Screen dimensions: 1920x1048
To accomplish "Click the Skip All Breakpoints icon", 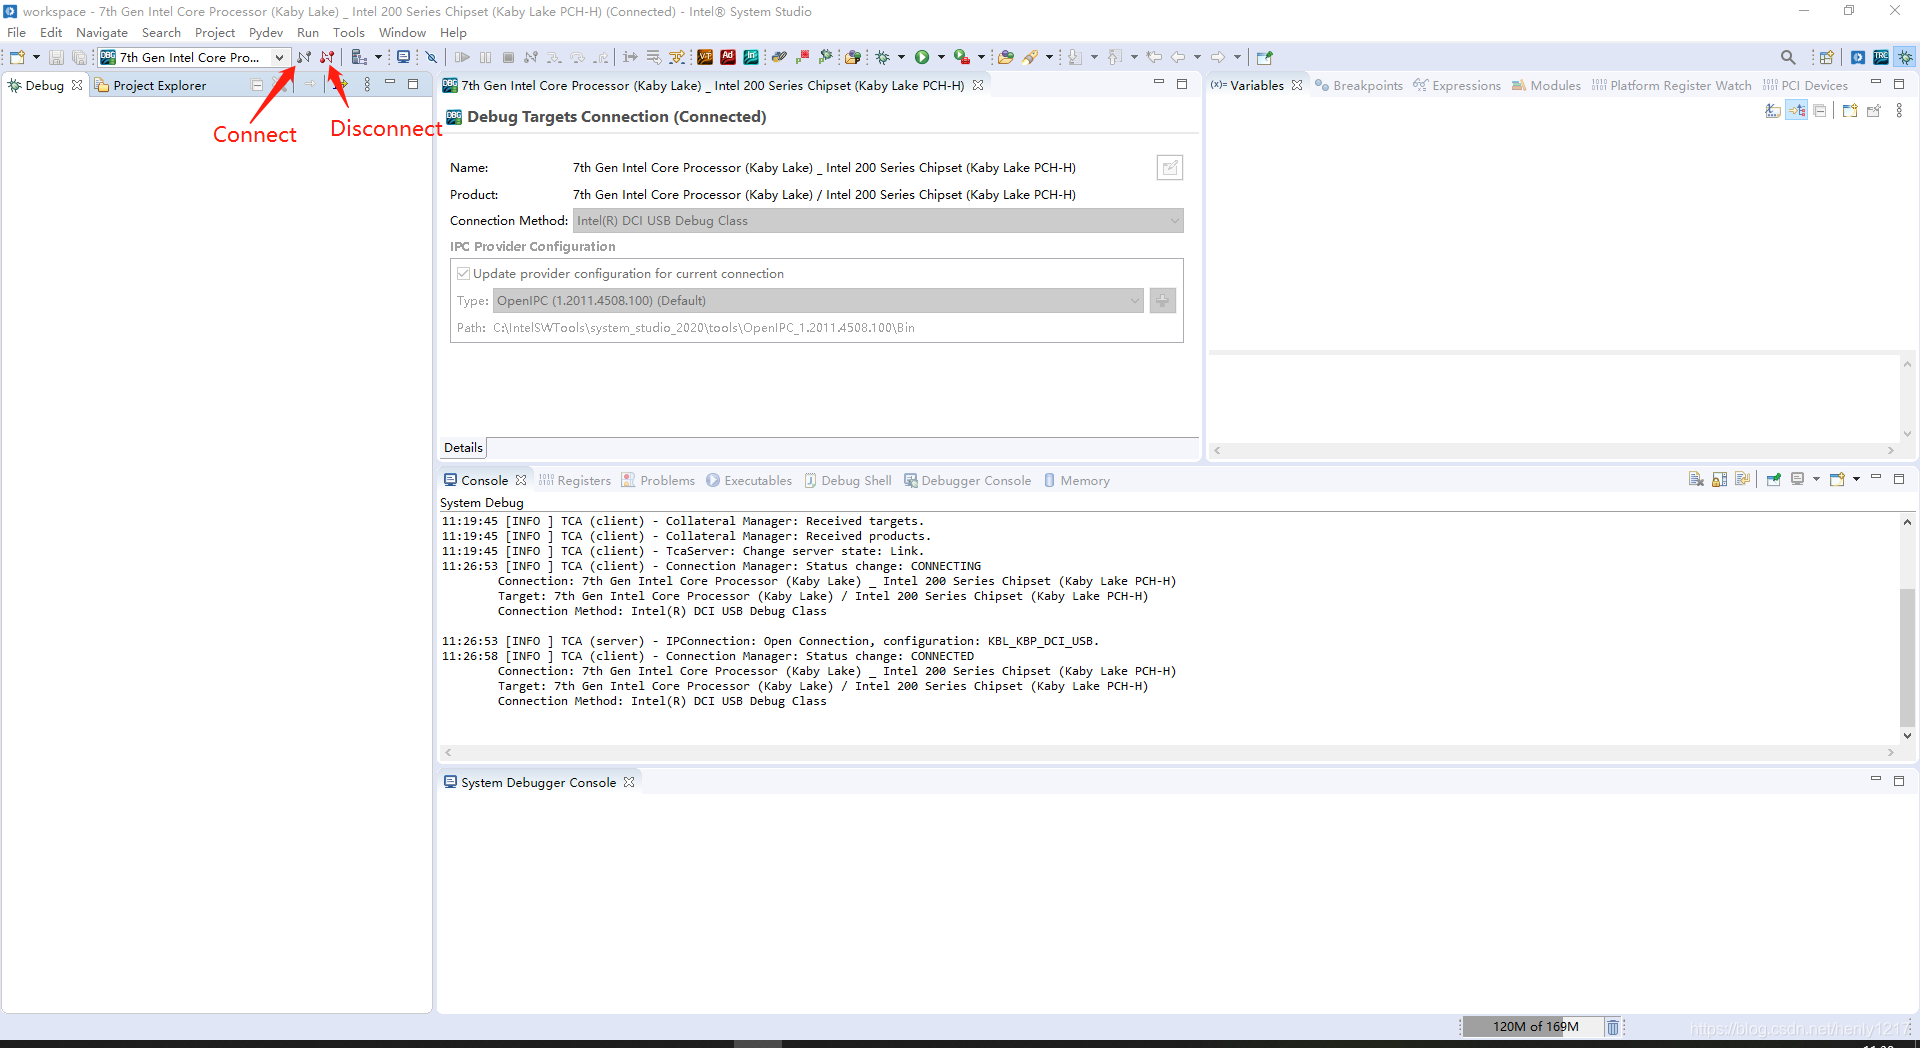I will click(431, 57).
